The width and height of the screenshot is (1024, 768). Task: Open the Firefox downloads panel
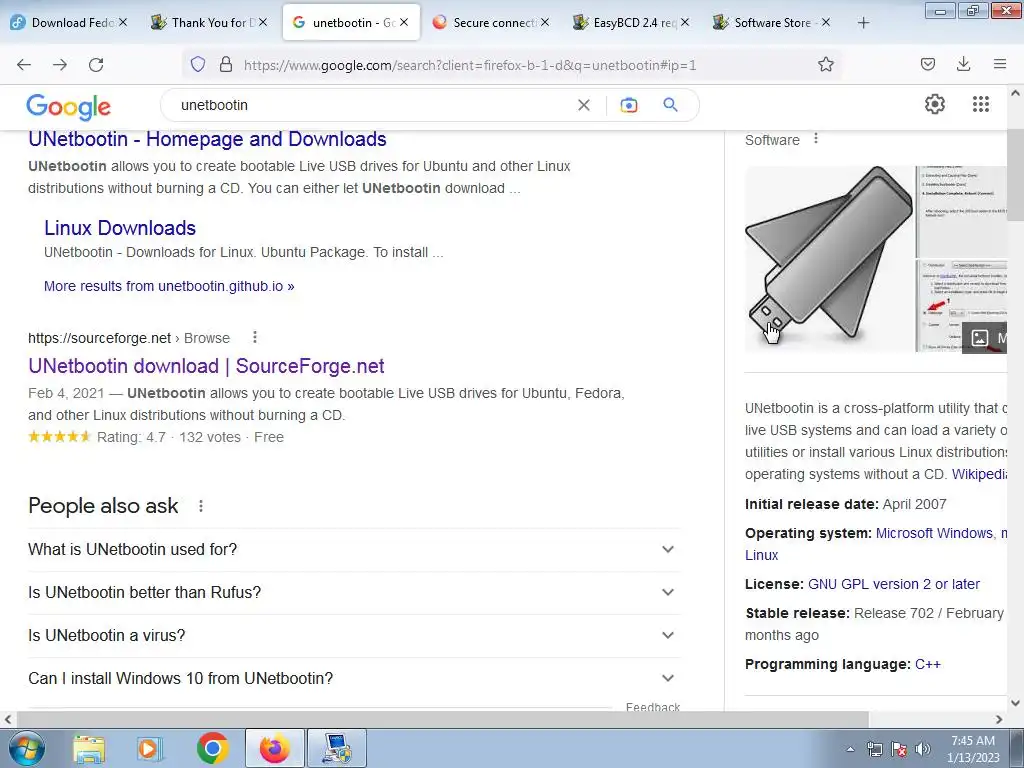(963, 64)
